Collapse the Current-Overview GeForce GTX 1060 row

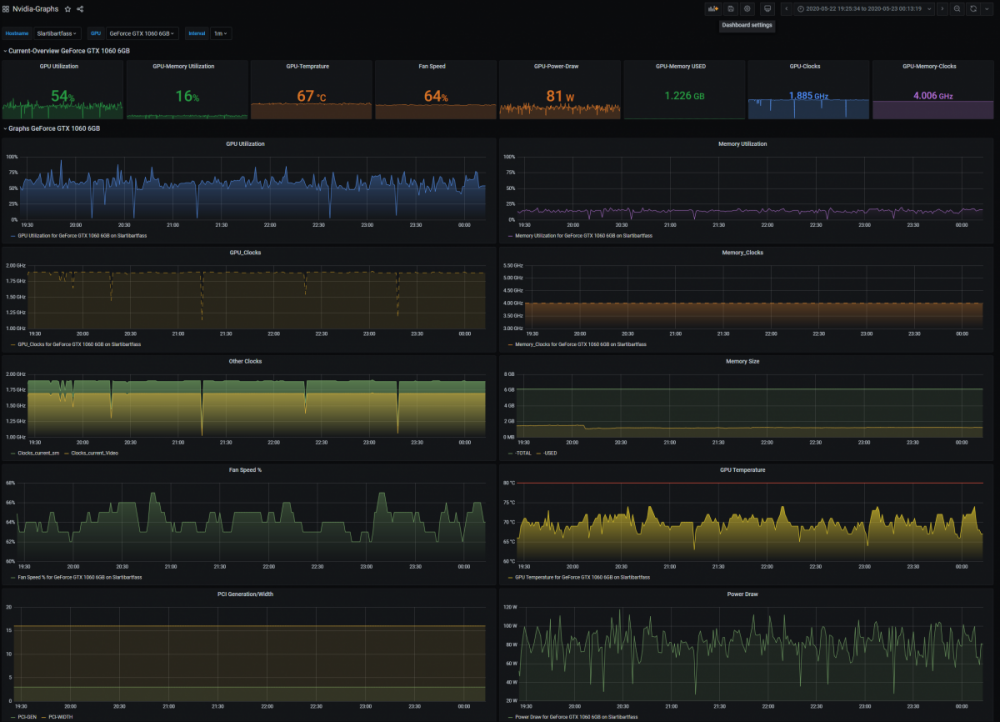(x=68, y=50)
